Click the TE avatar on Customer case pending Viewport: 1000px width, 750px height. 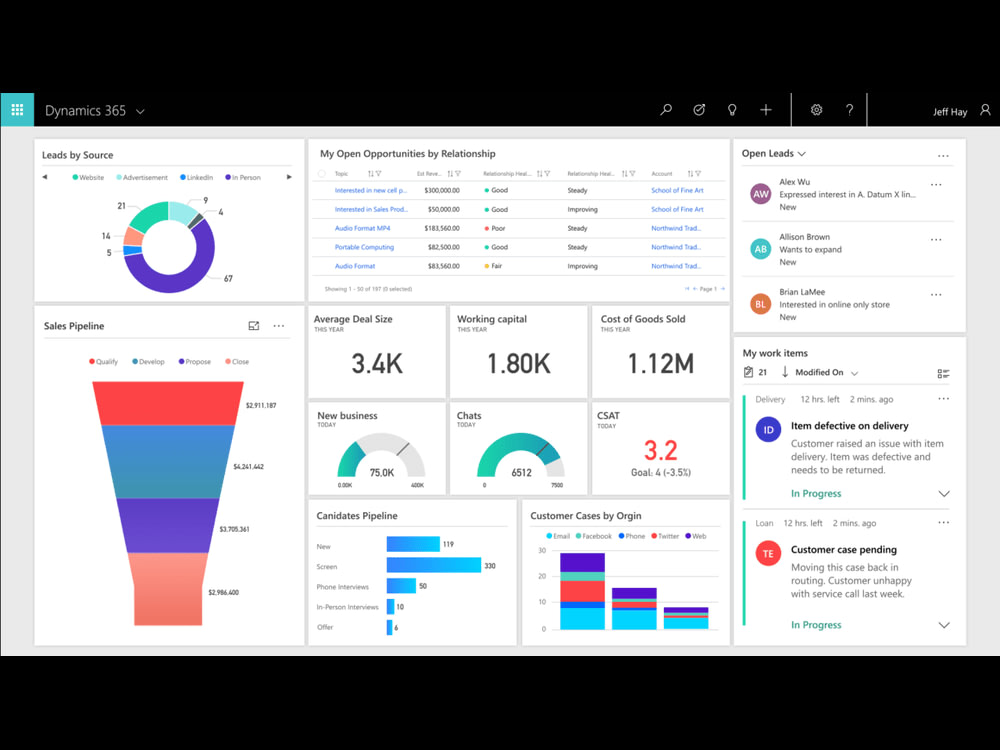pyautogui.click(x=768, y=554)
